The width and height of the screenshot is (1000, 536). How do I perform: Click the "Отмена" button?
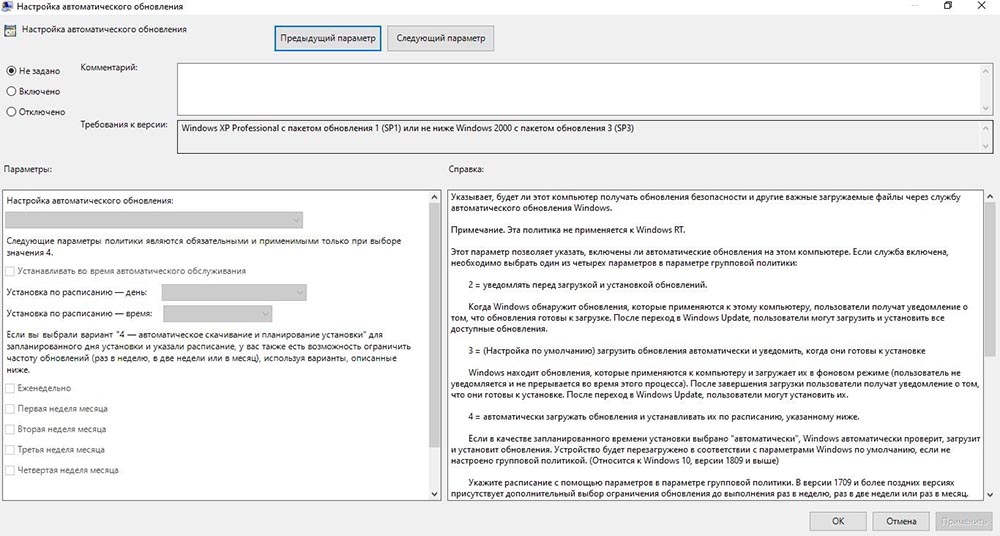[x=900, y=521]
